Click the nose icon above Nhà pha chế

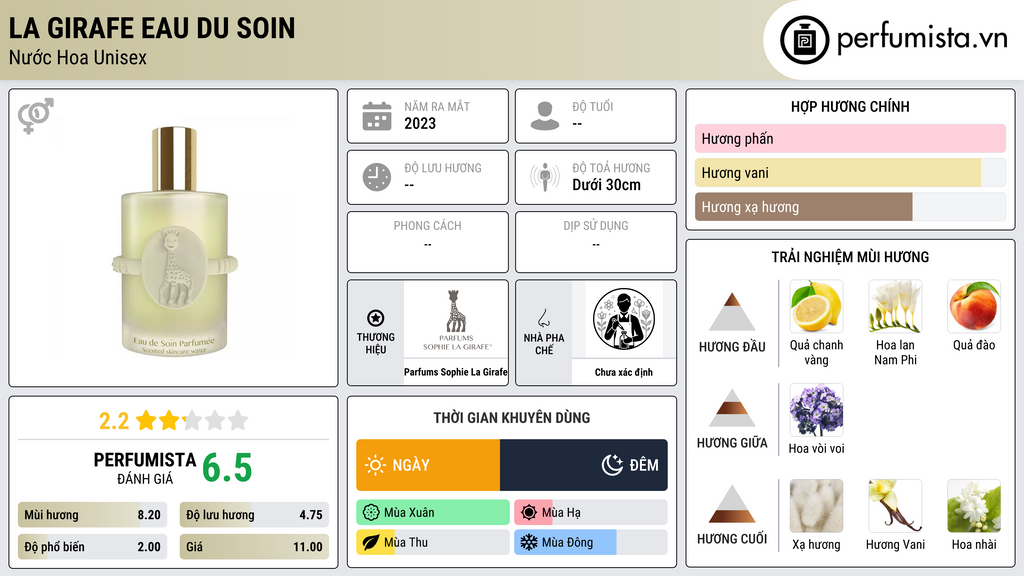(543, 318)
